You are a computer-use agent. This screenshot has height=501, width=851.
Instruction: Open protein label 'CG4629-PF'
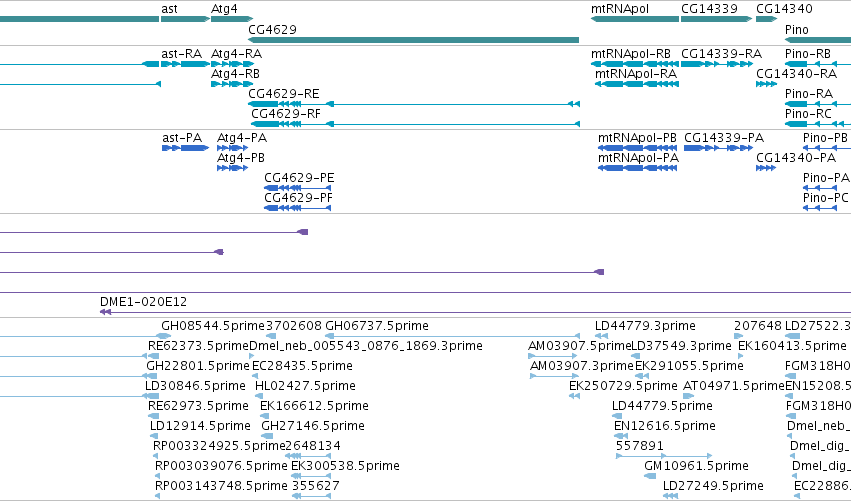[299, 198]
